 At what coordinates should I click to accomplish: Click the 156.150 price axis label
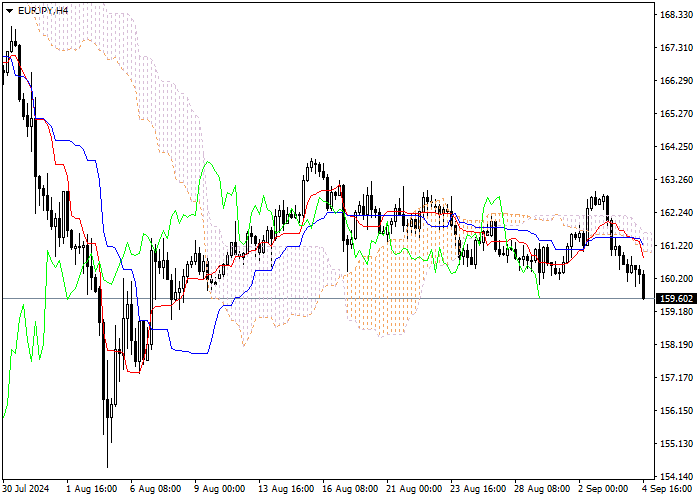coord(676,411)
